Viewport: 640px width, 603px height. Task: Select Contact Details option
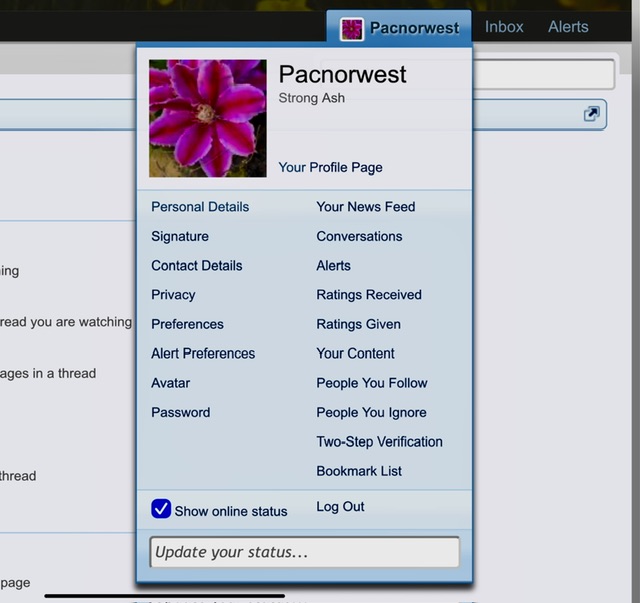click(x=197, y=265)
